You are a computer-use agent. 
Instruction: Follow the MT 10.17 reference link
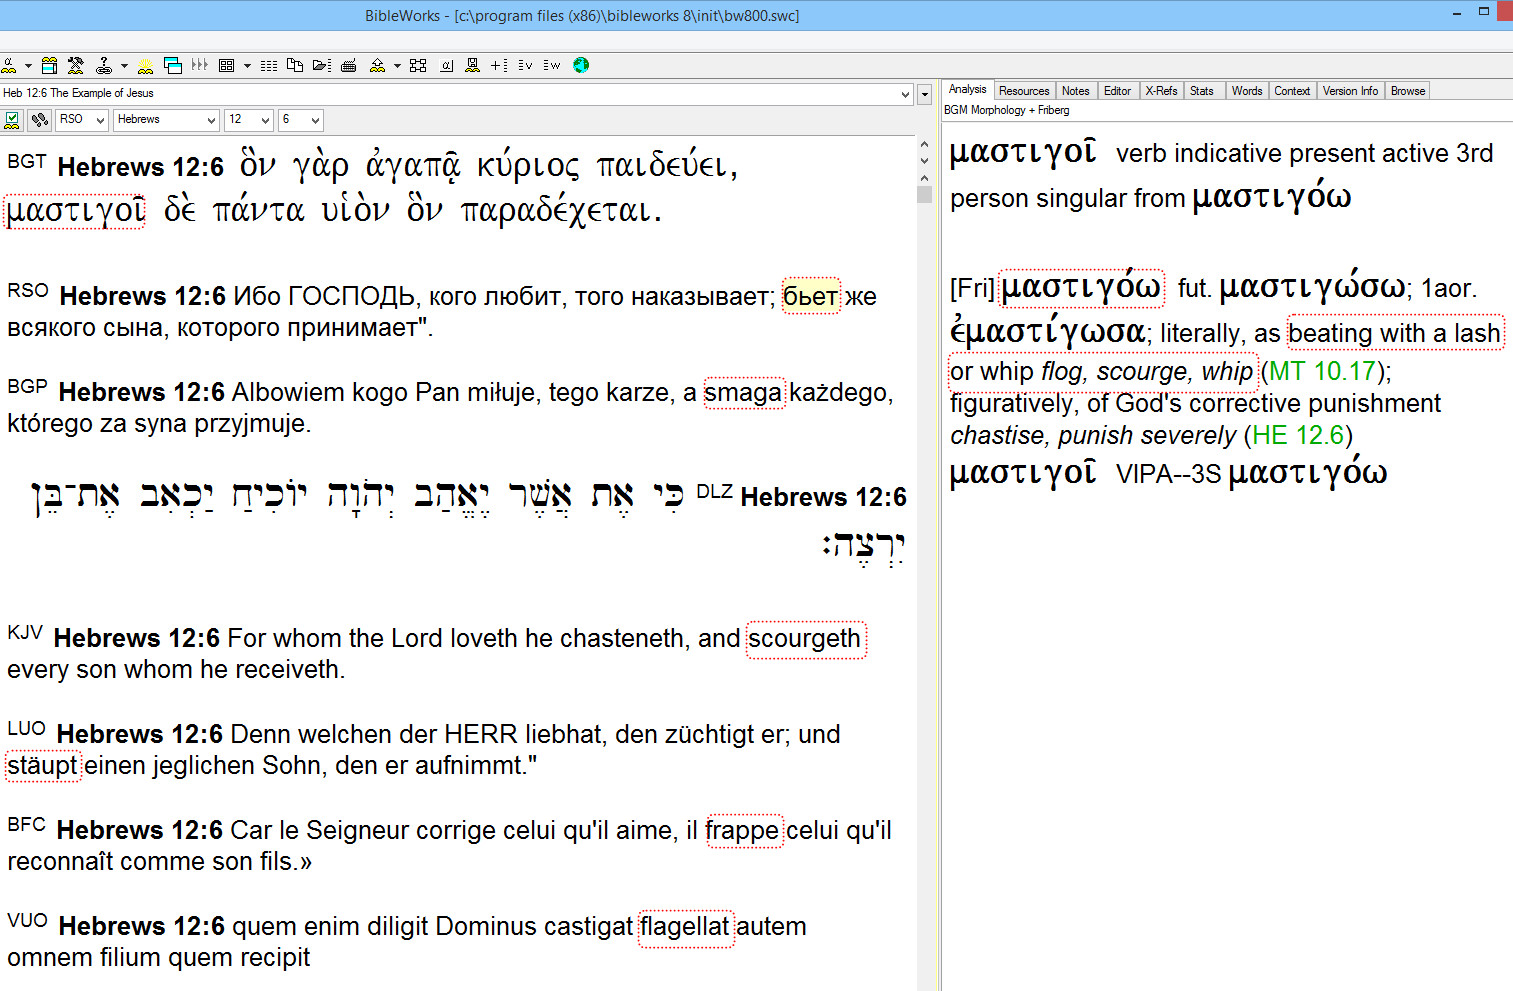[x=1323, y=371]
